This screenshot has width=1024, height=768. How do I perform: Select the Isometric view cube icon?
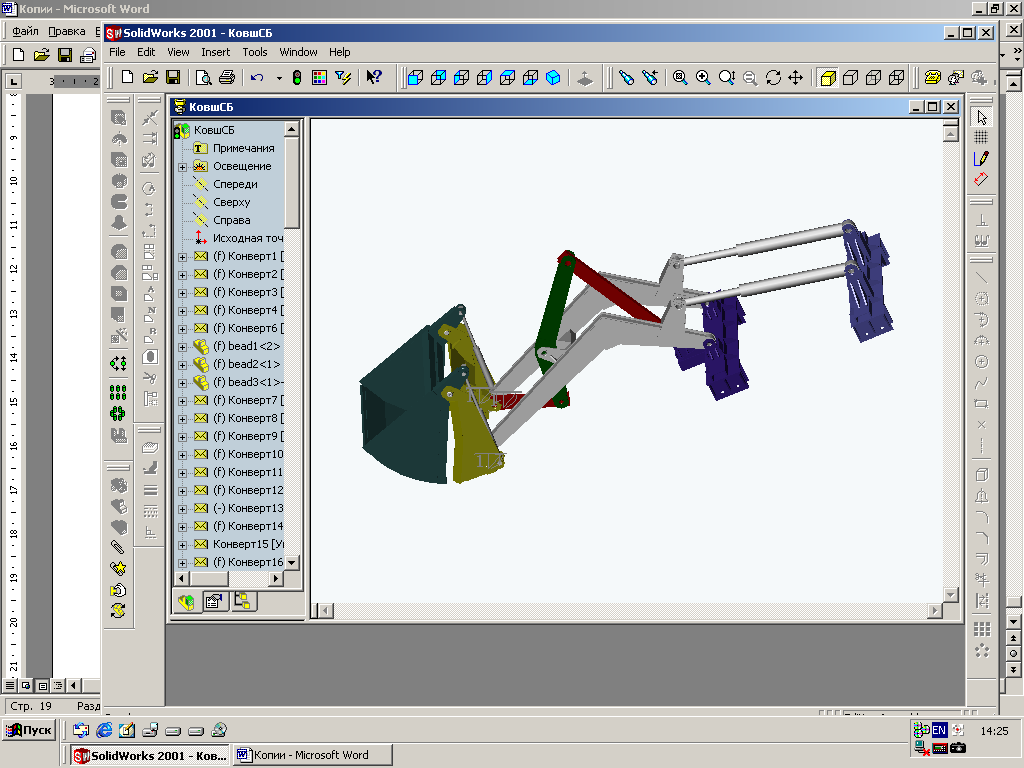pos(553,77)
